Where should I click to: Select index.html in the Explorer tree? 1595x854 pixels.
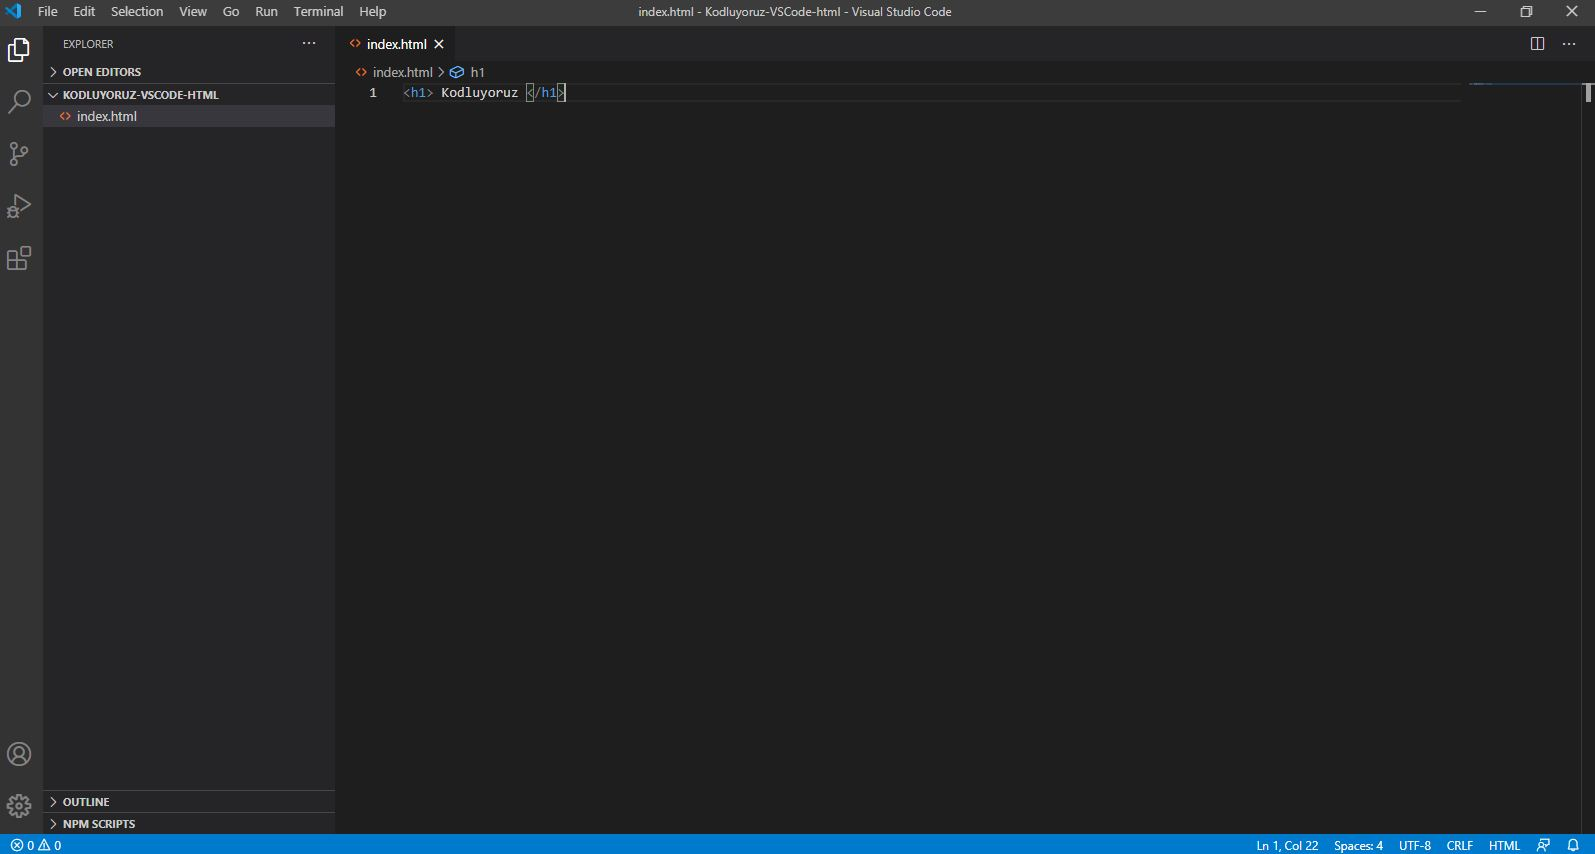tap(107, 117)
